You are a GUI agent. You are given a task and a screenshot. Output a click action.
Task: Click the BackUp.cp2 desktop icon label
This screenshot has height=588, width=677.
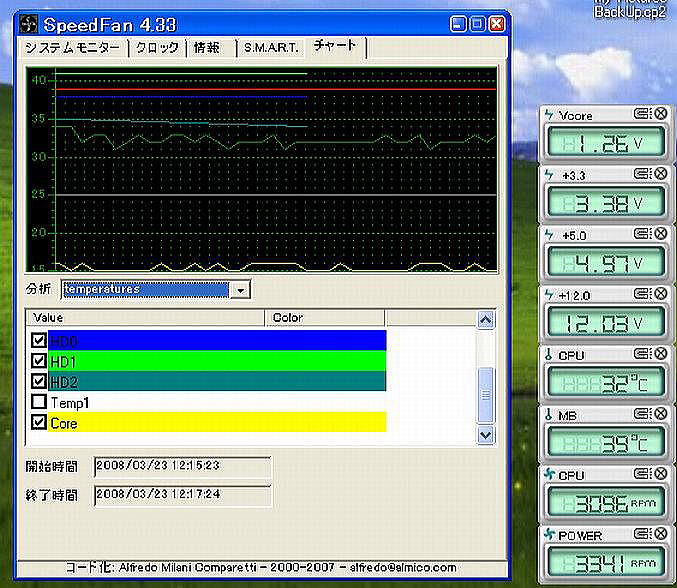tap(630, 12)
